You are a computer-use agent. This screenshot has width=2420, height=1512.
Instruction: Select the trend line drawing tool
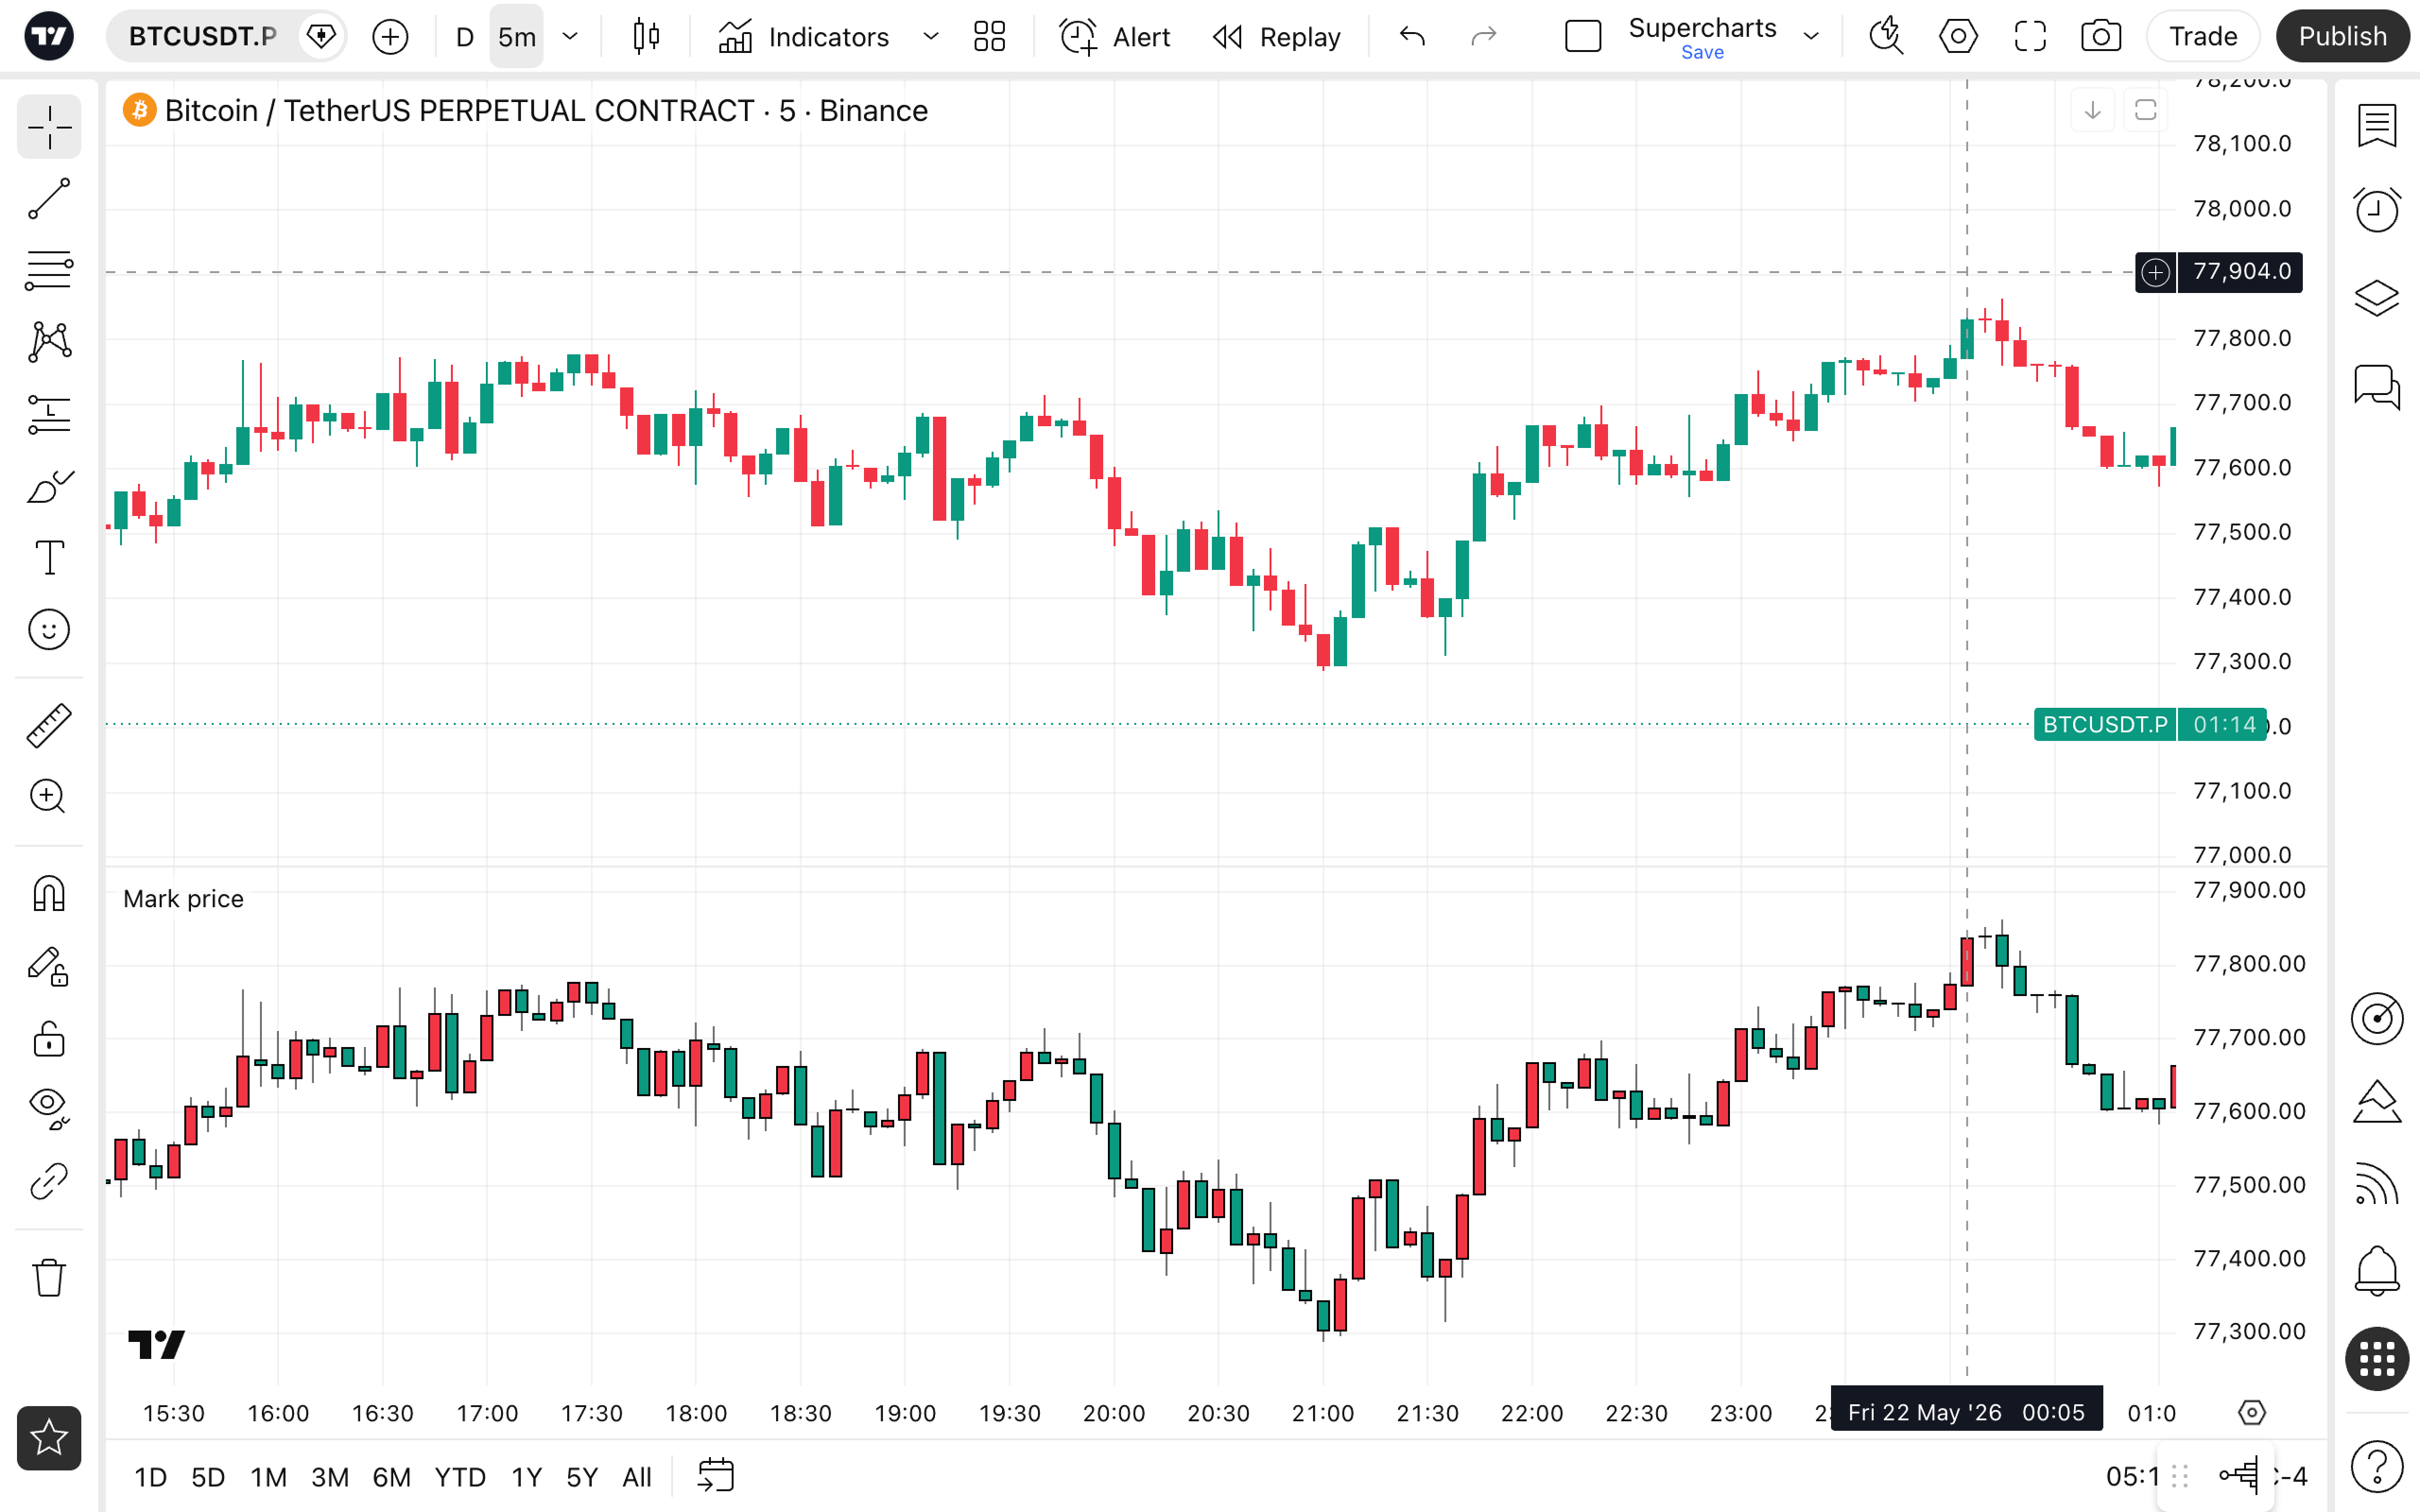coord(49,199)
